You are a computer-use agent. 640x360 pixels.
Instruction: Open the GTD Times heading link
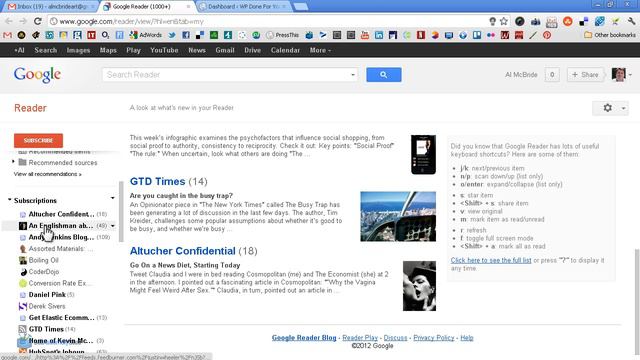click(x=158, y=181)
